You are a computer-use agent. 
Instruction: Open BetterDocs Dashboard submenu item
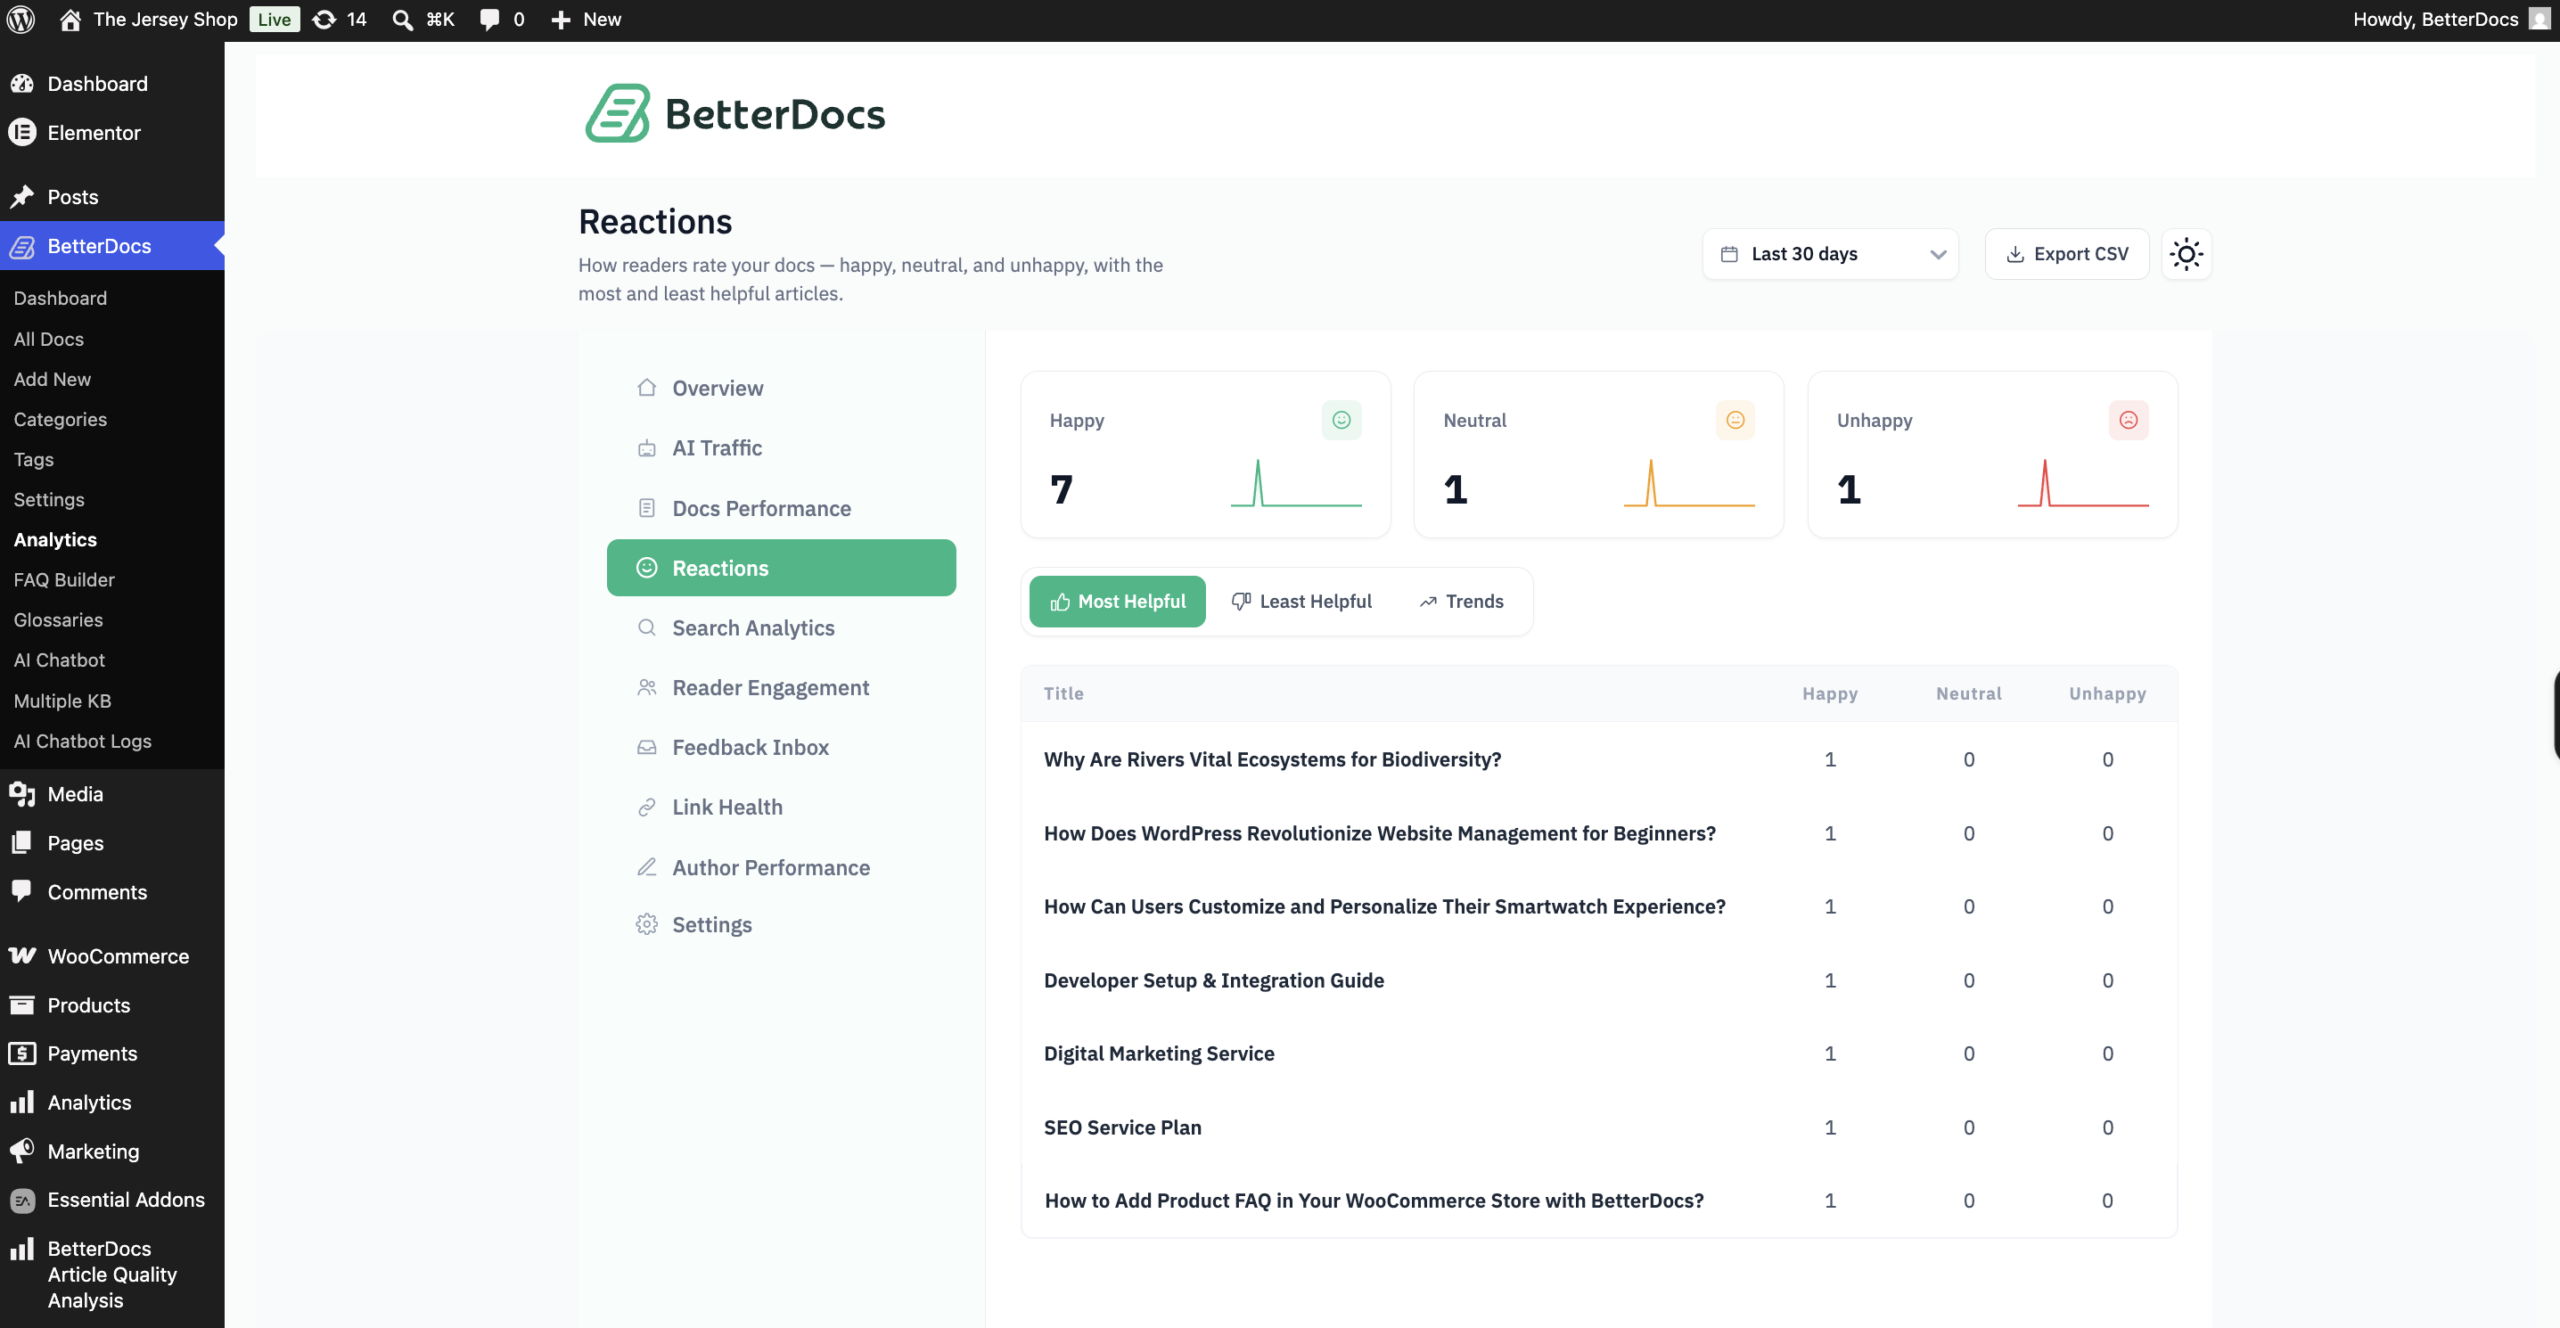[x=60, y=298]
